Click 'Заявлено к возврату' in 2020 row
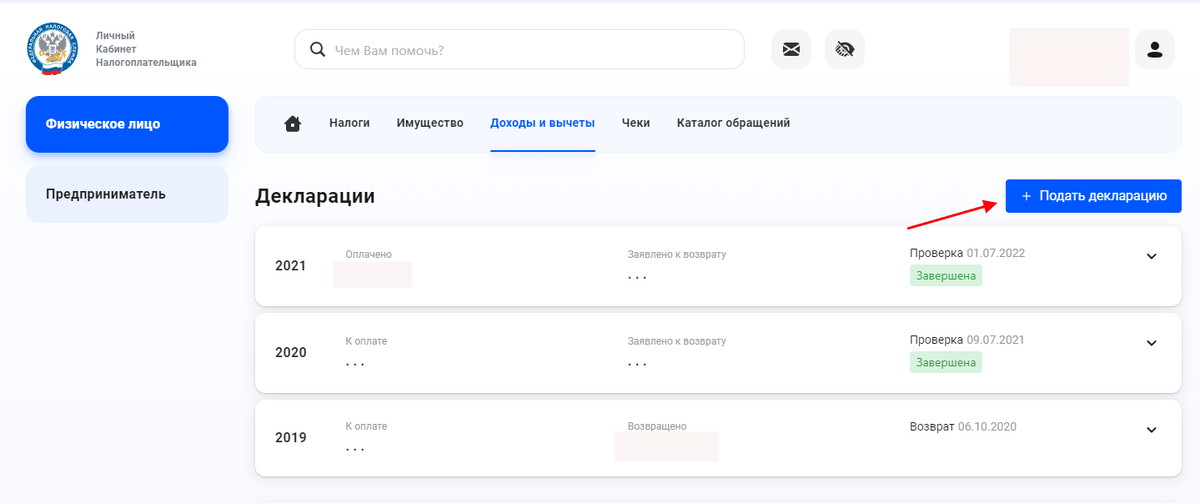The image size is (1200, 504). [676, 341]
